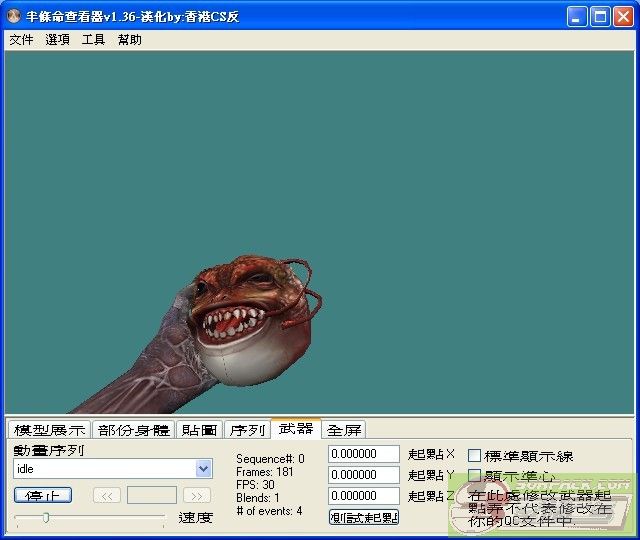Click the previous frame << button

click(x=107, y=495)
